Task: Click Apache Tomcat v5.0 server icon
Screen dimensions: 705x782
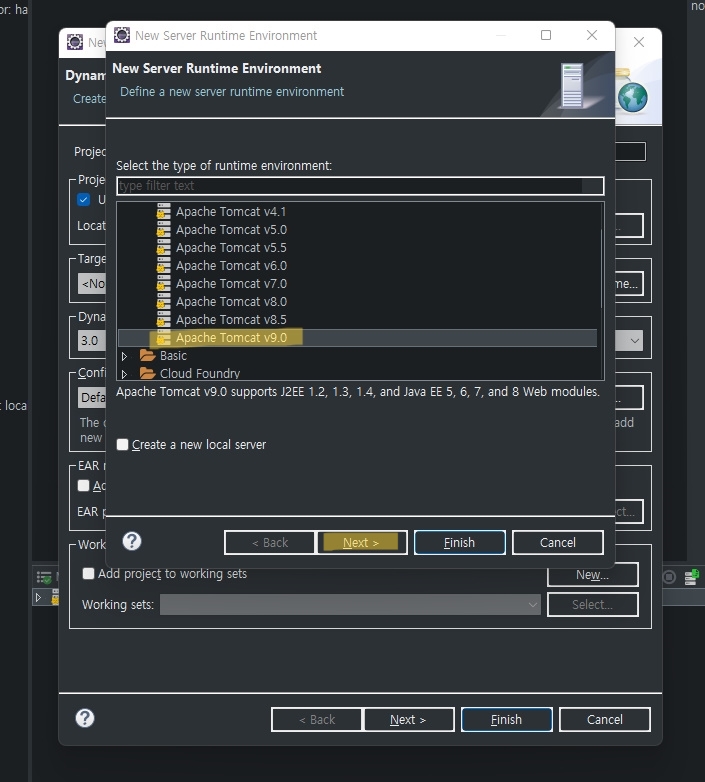Action: tap(164, 229)
